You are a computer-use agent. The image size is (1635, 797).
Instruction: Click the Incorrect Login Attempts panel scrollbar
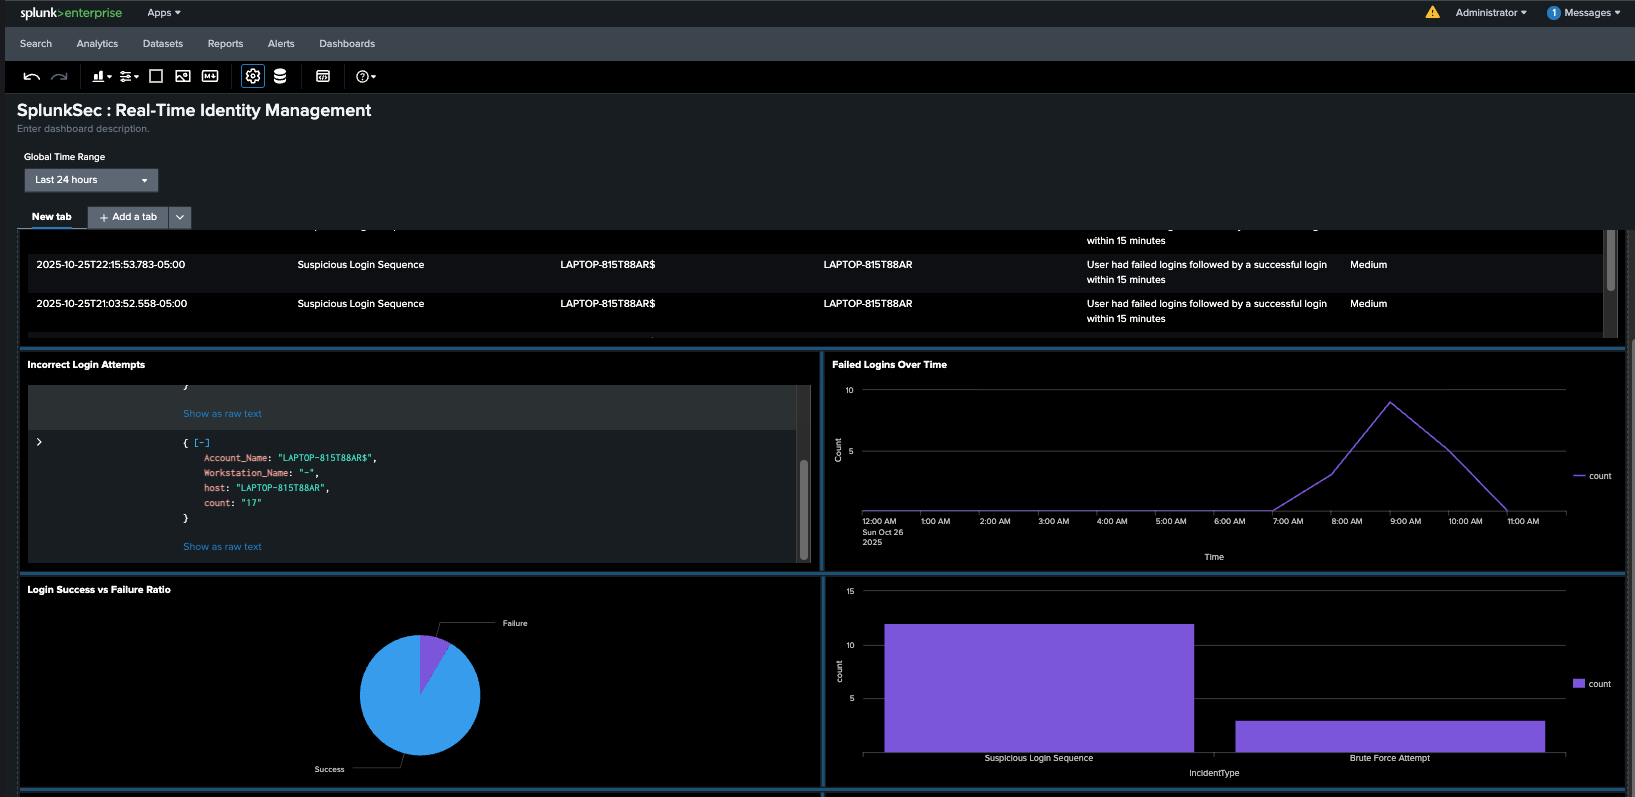tap(803, 510)
